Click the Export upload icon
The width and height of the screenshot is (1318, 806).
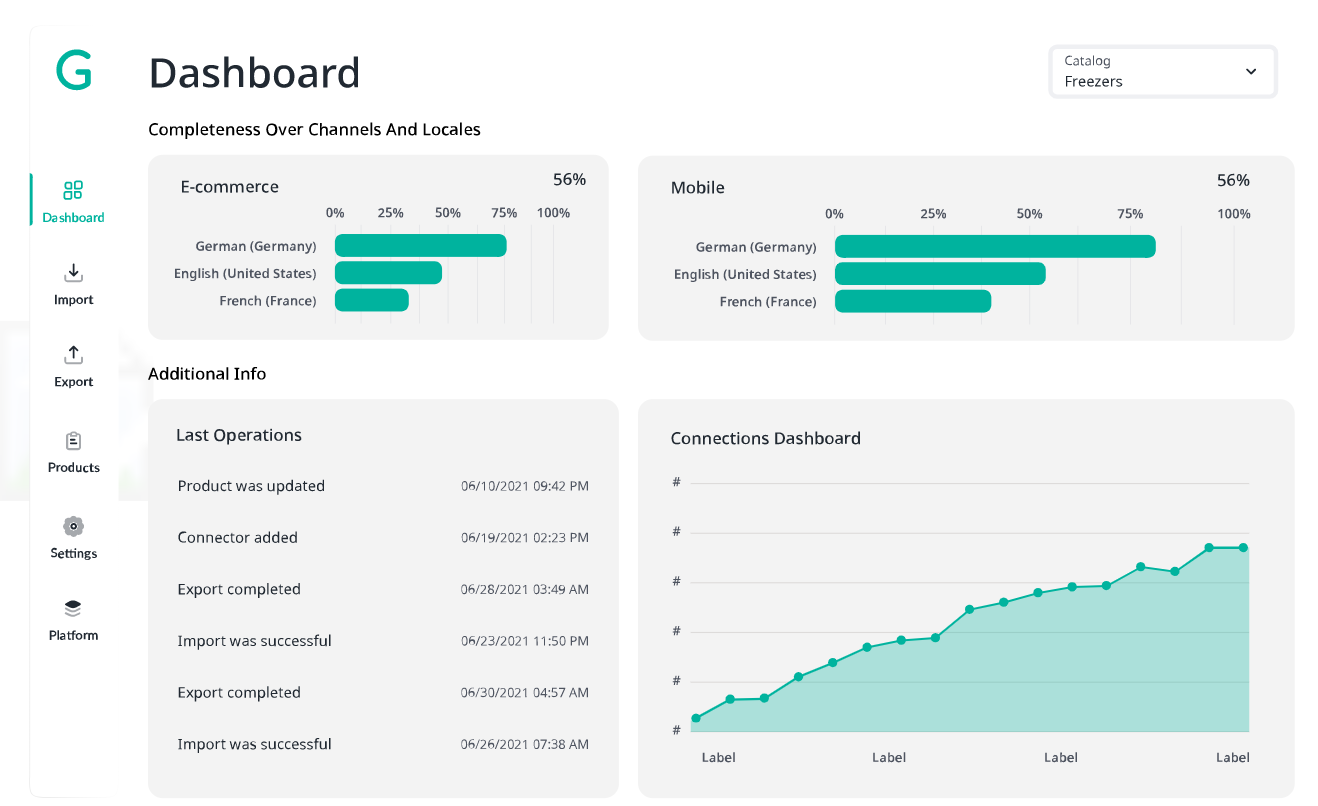tap(73, 355)
